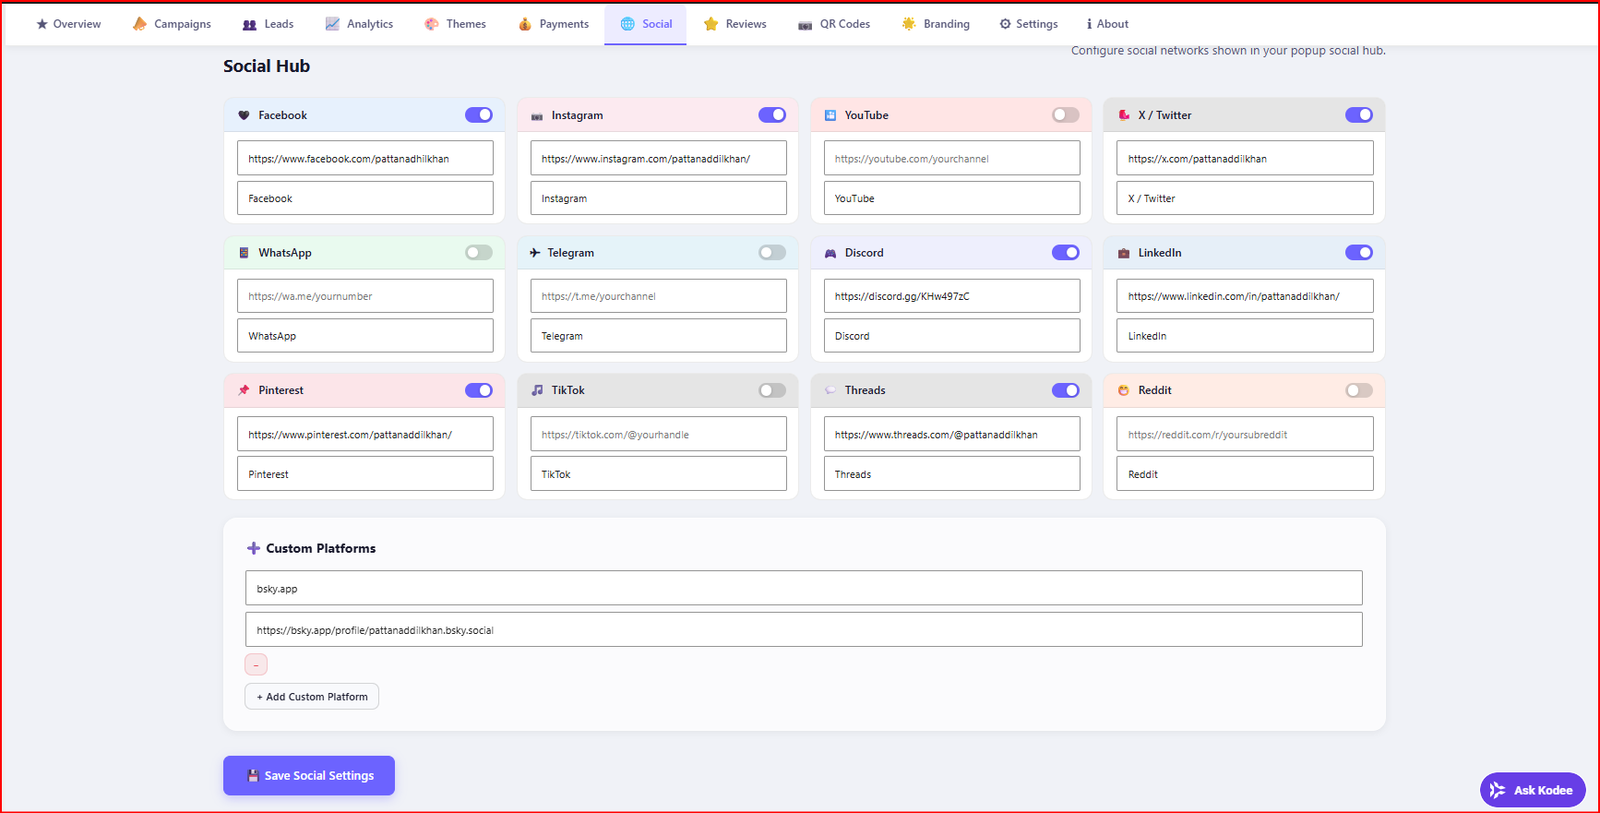Enable the WhatsApp switch
Viewport: 1600px width, 813px height.
[x=479, y=253]
